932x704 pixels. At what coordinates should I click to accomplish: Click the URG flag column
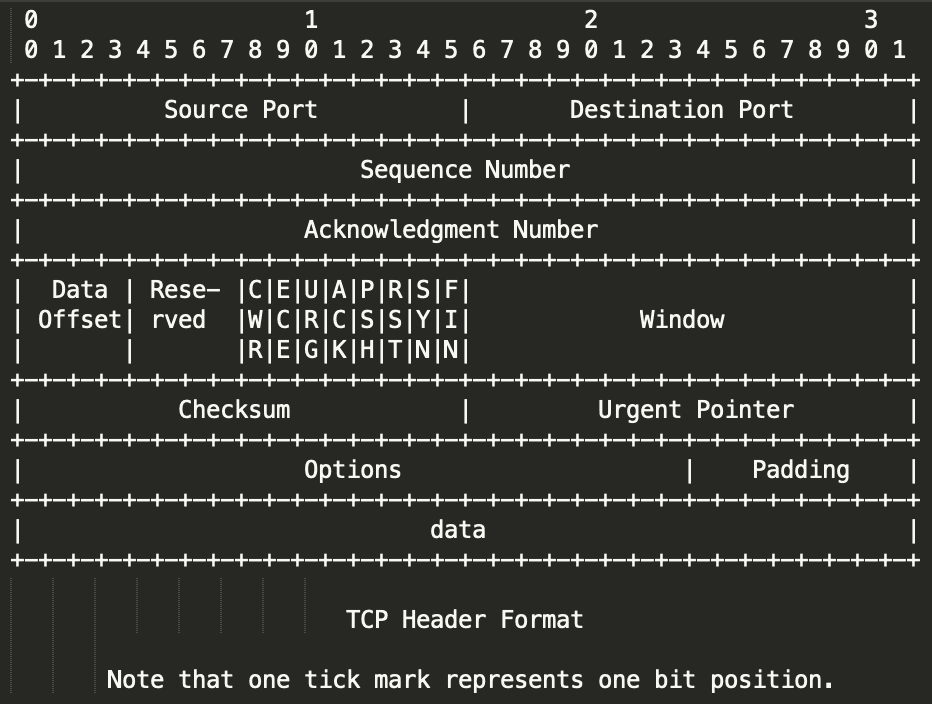click(x=311, y=320)
